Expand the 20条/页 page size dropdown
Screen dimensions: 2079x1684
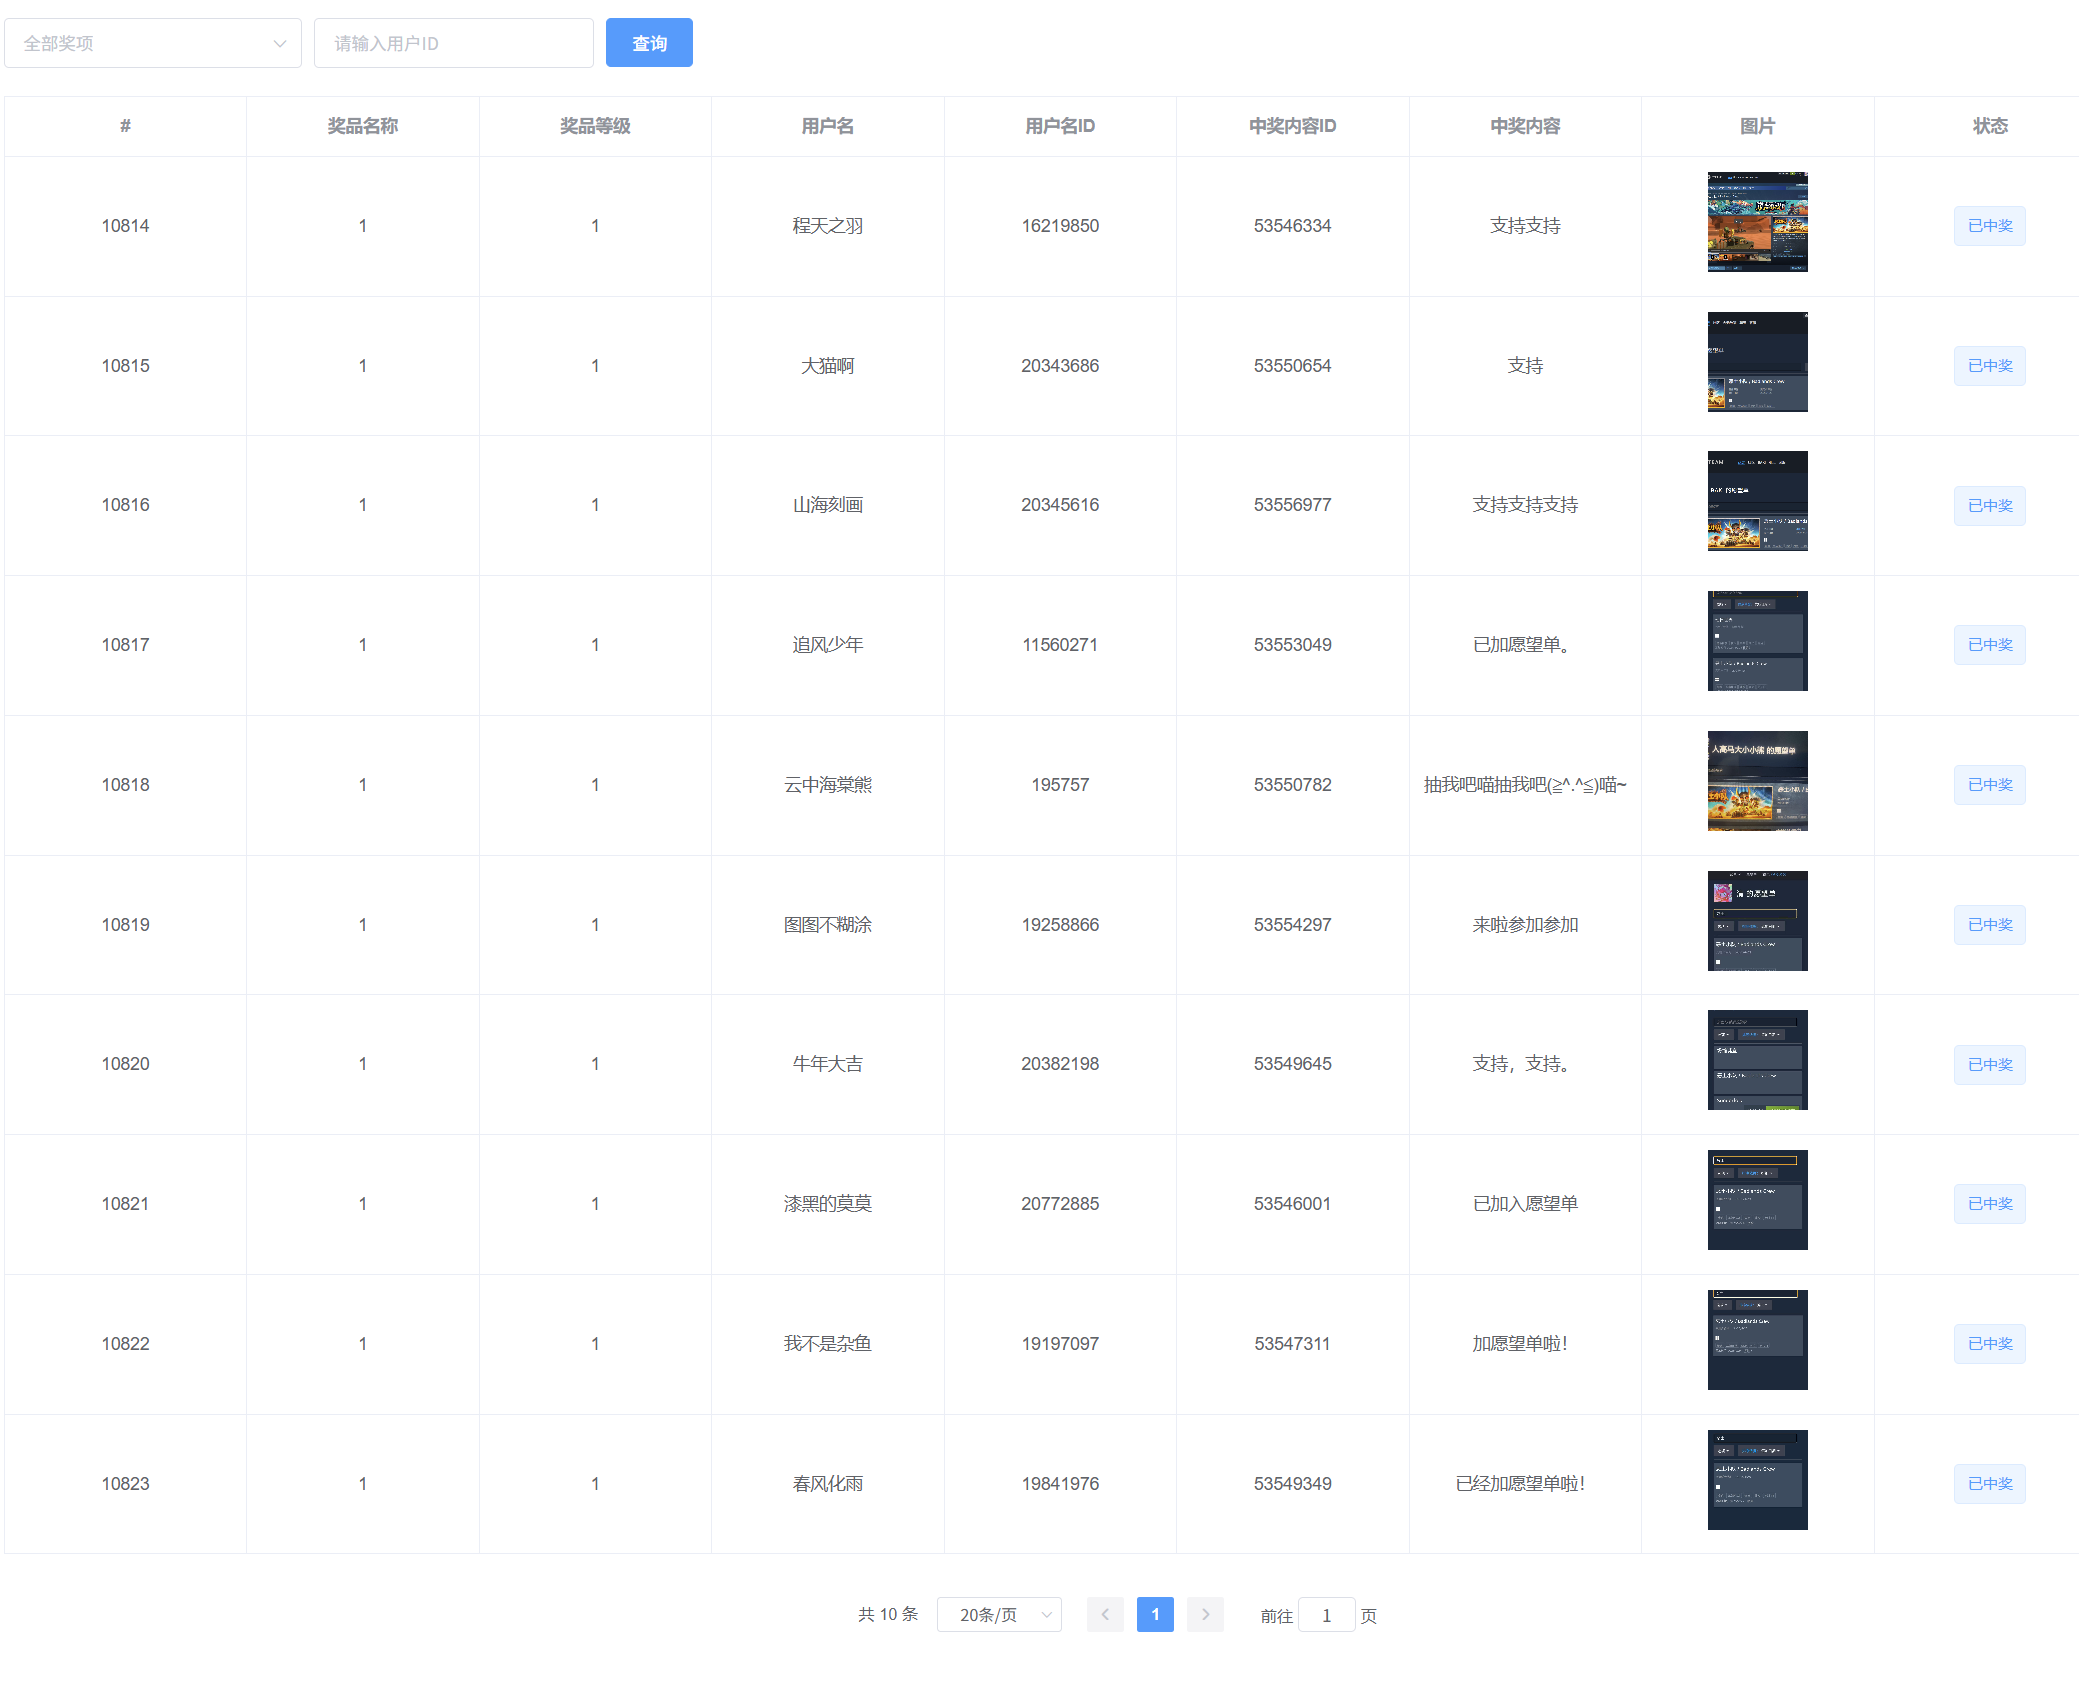coord(999,1614)
